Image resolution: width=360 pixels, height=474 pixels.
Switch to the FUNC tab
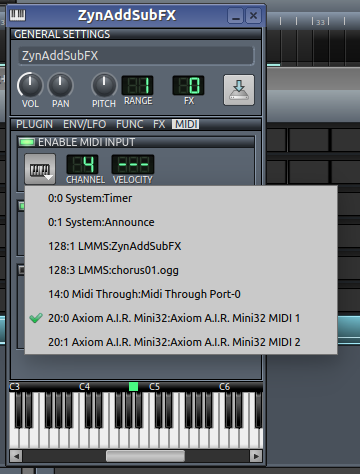[x=130, y=124]
